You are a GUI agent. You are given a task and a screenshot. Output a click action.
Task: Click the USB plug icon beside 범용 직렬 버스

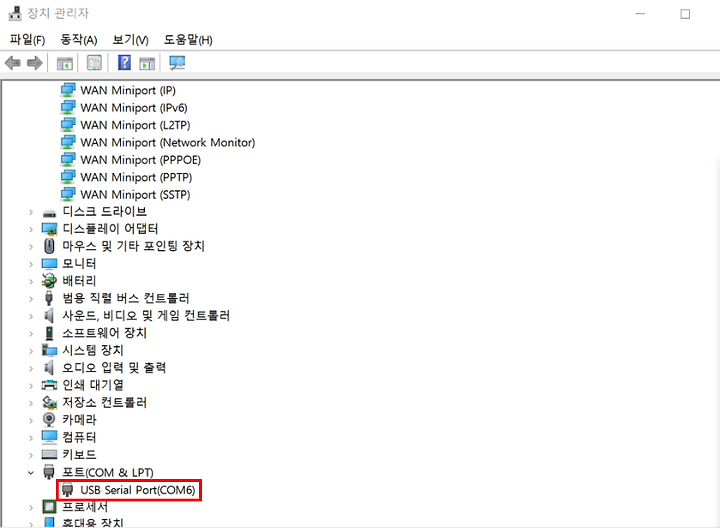pyautogui.click(x=49, y=298)
